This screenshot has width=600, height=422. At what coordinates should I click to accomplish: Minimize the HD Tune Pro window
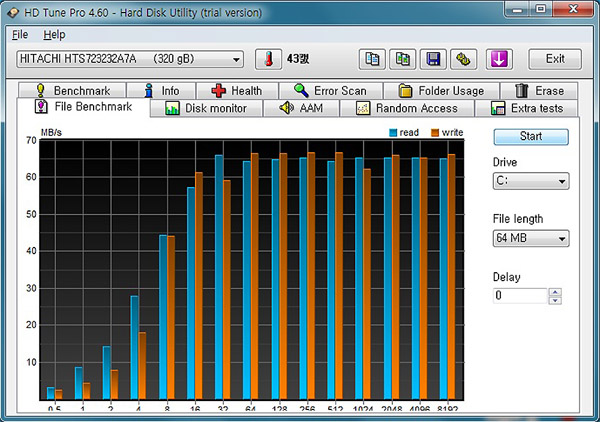pos(517,9)
